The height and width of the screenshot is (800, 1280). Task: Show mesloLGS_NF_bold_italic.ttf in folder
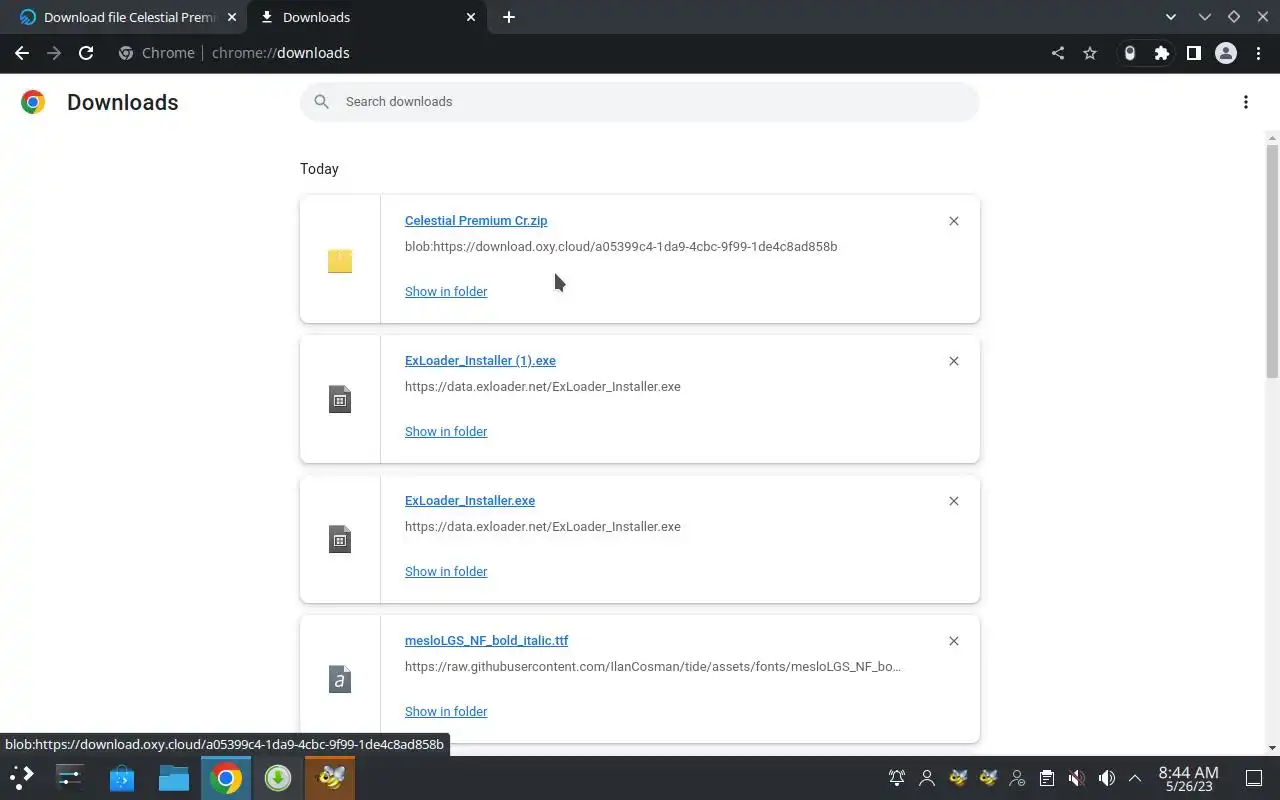(446, 712)
